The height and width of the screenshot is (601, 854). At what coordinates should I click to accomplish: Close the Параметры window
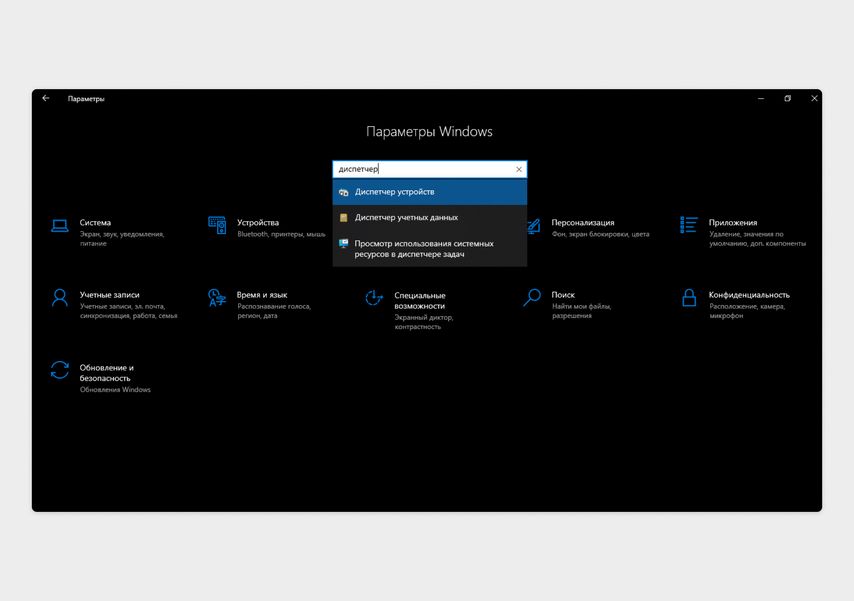pos(814,99)
